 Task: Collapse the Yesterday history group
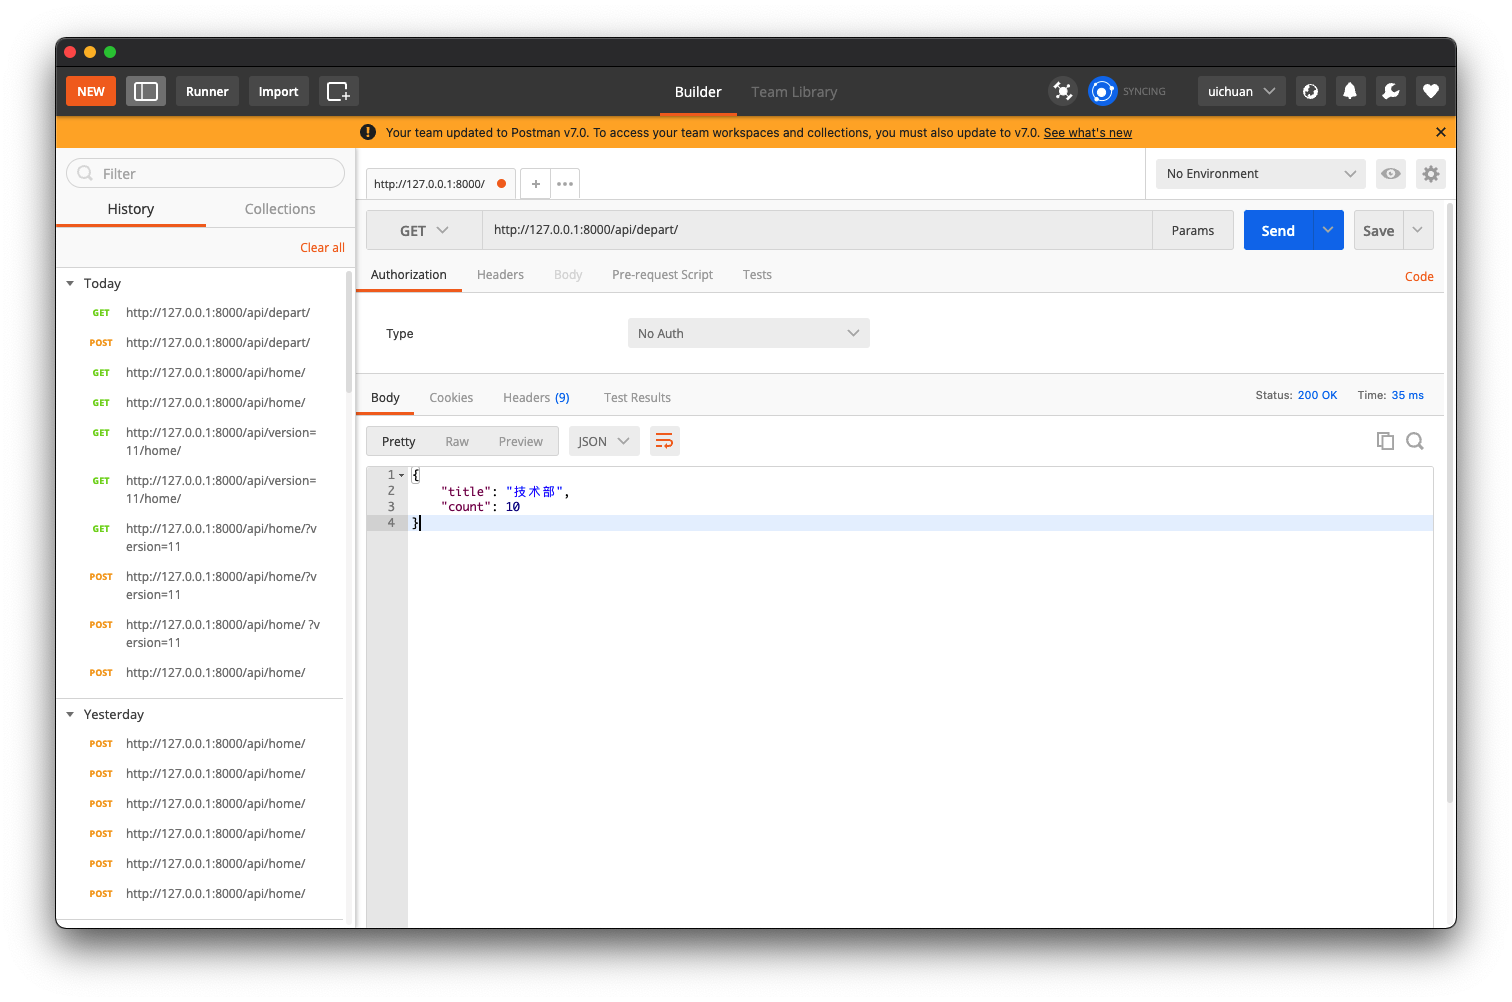70,715
